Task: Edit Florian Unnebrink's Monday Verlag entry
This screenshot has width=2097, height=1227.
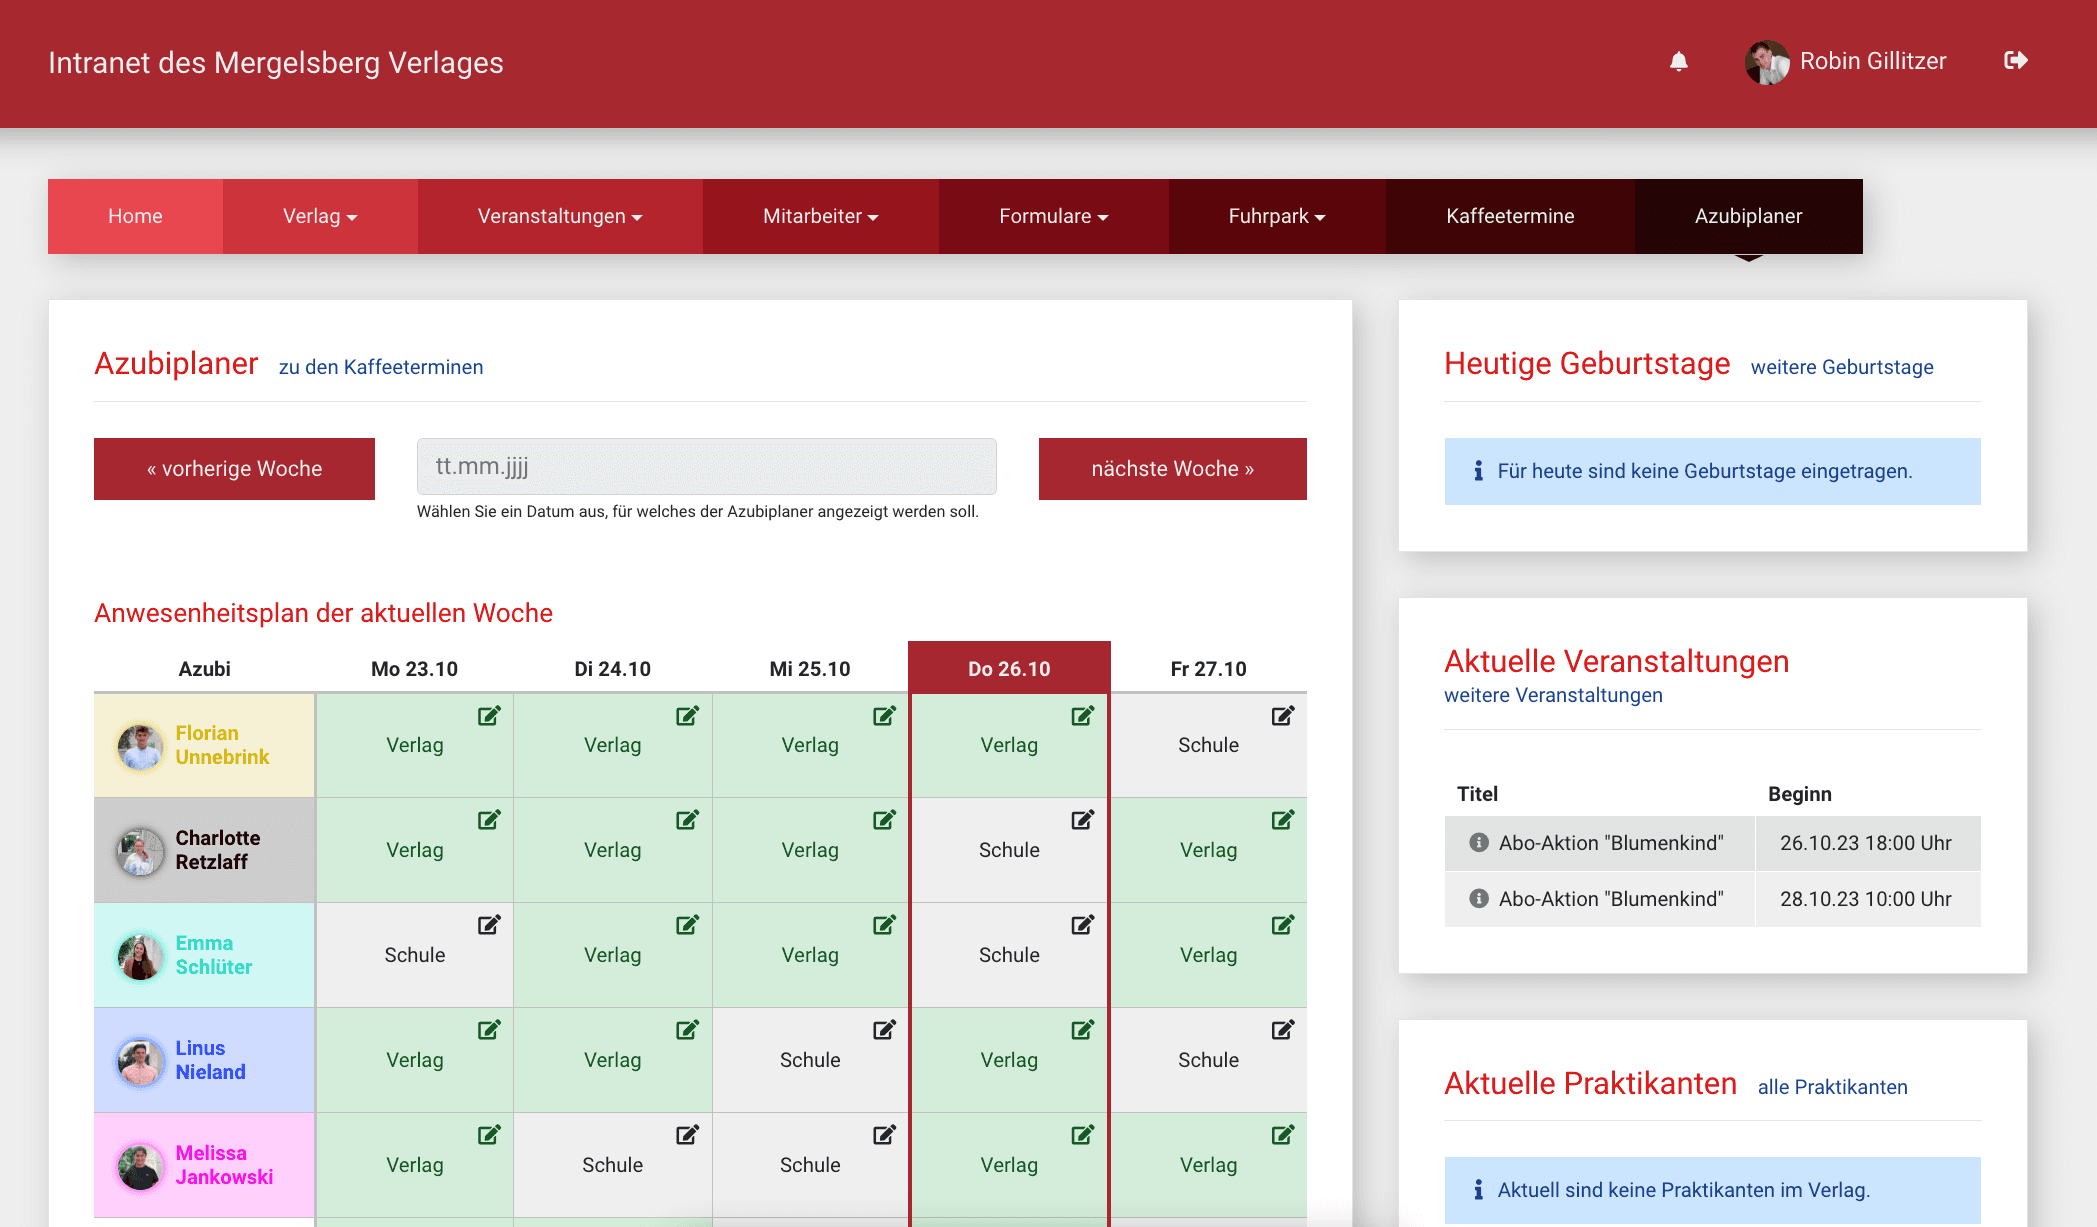Action: tap(489, 716)
